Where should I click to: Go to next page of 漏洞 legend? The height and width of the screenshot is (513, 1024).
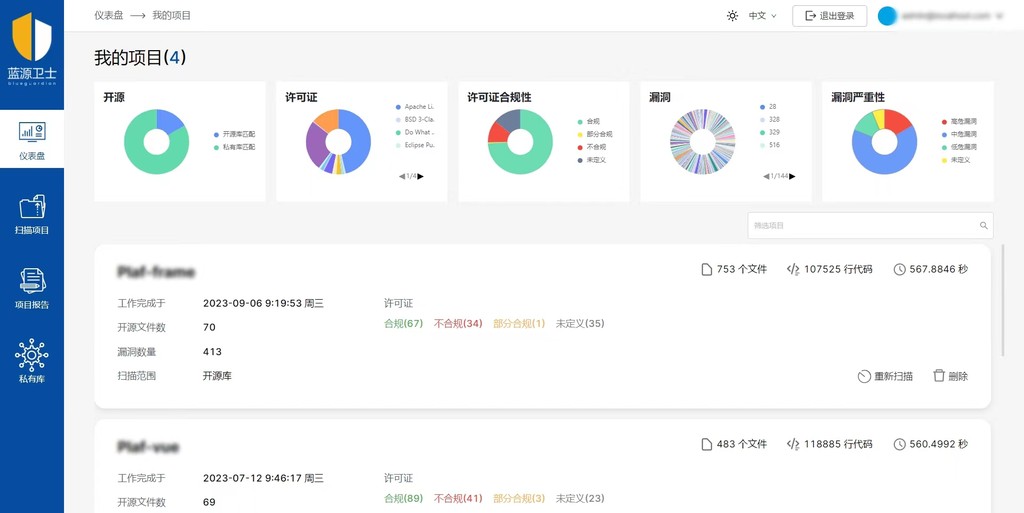tap(794, 176)
